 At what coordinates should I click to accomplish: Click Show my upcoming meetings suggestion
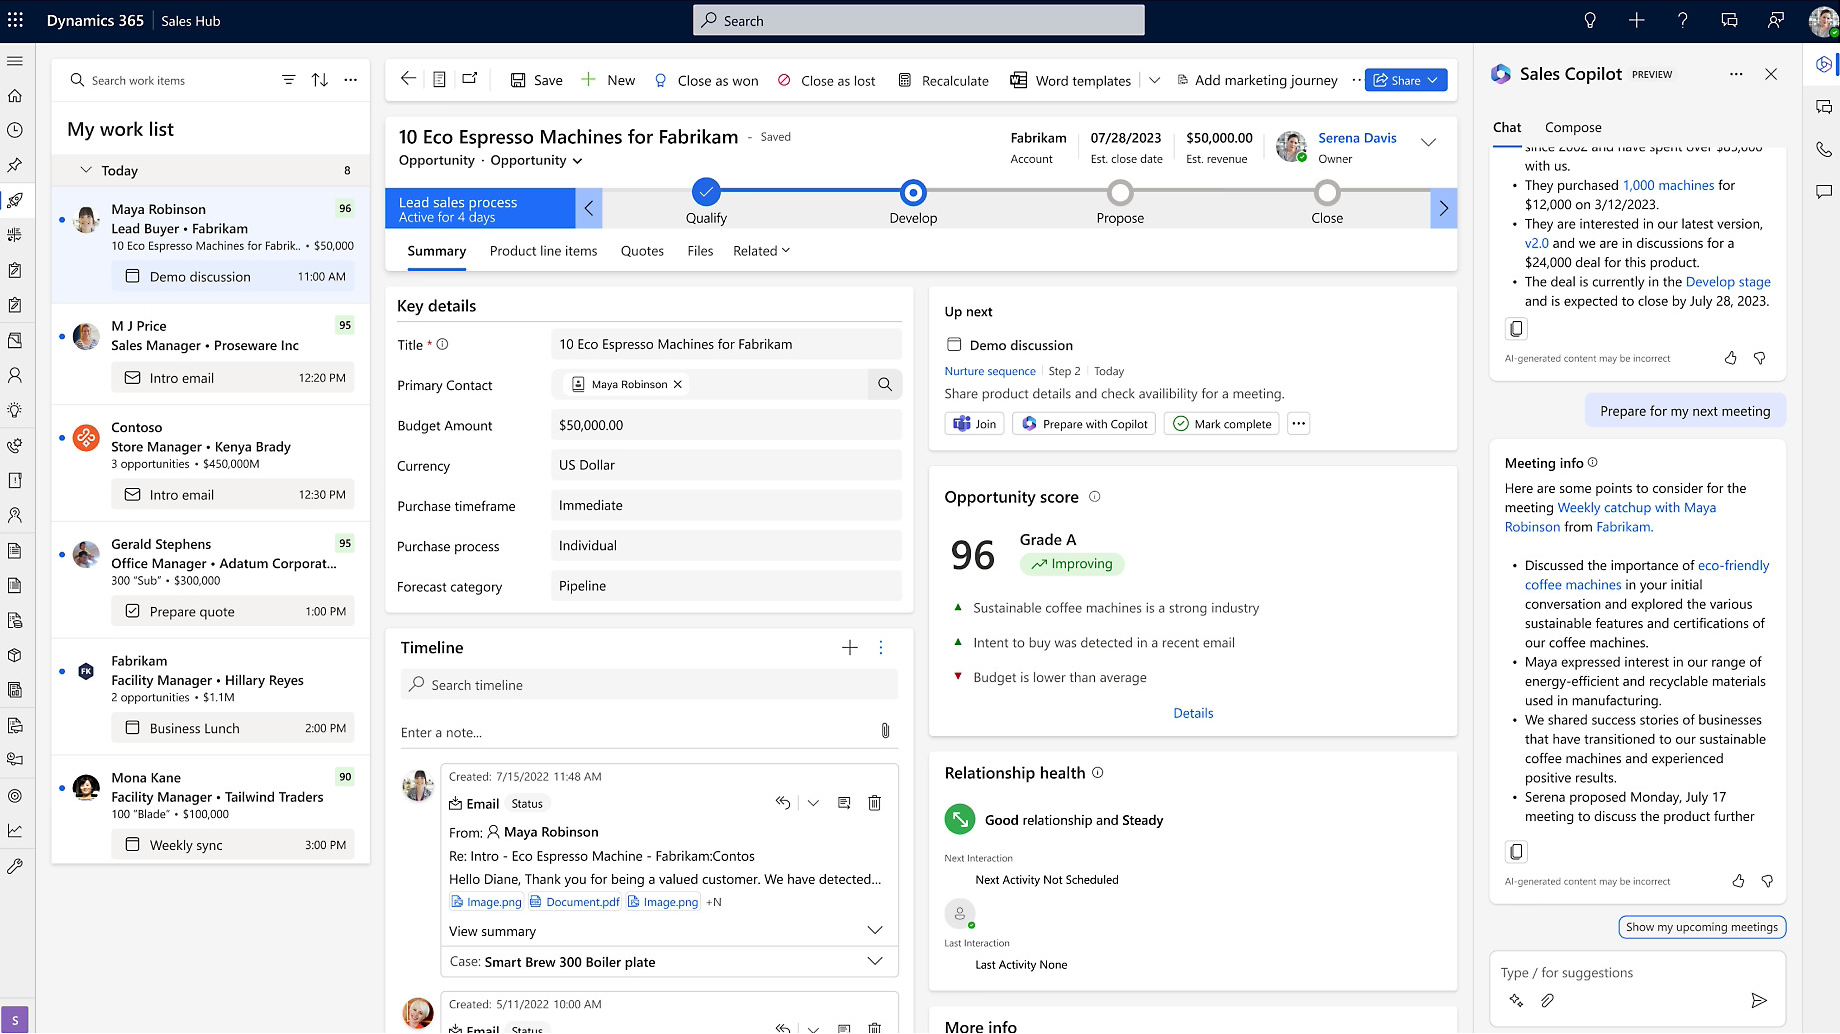pos(1702,927)
